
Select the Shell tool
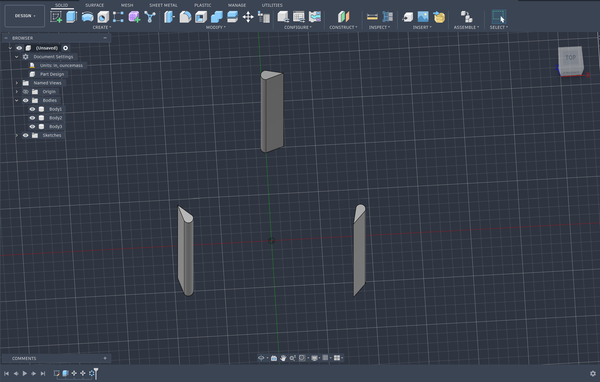(x=201, y=17)
